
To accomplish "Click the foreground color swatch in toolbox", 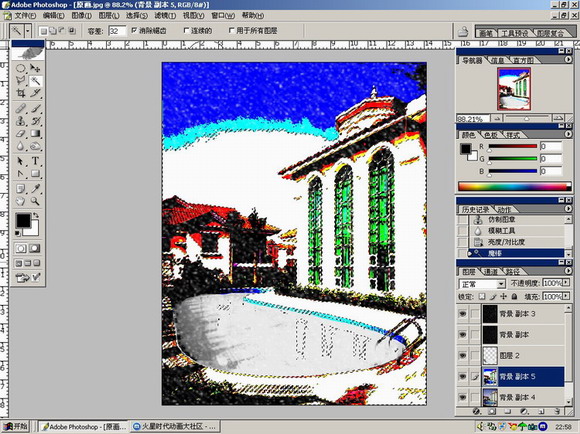I will pyautogui.click(x=23, y=221).
